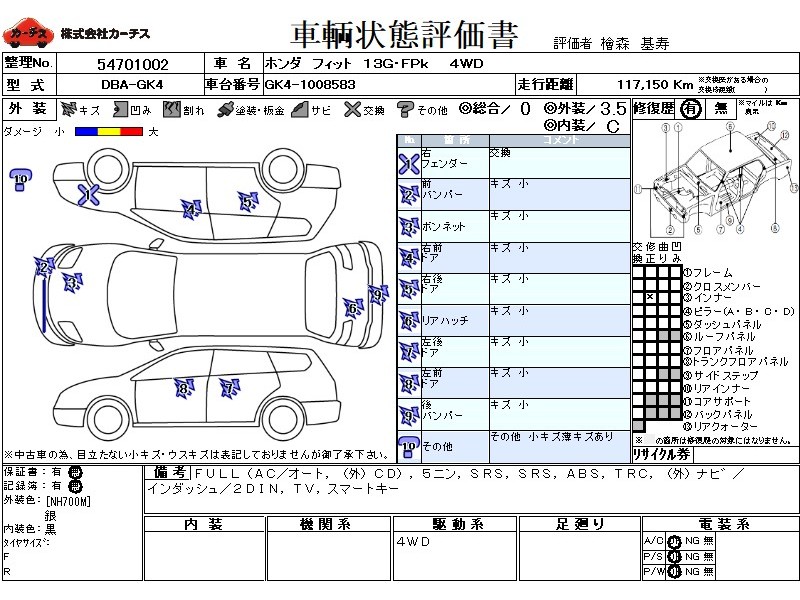Click the 凹み dent legend icon
The height and width of the screenshot is (600, 800).
(x=120, y=110)
